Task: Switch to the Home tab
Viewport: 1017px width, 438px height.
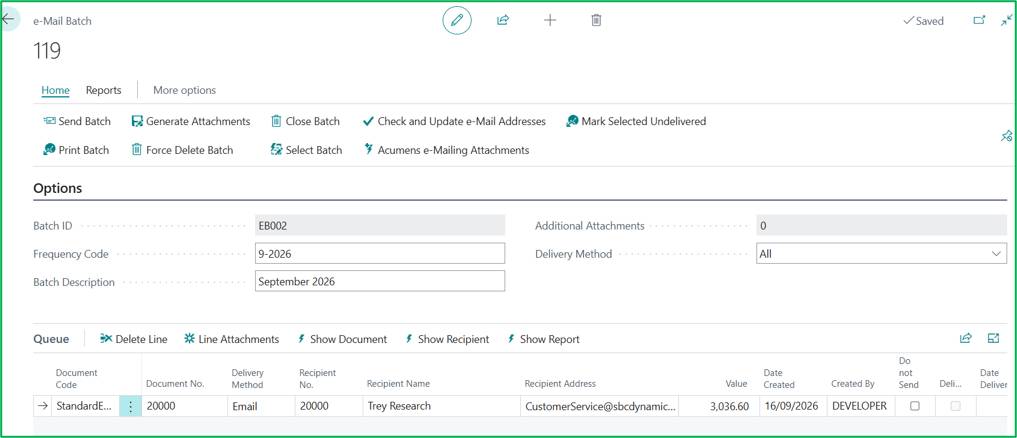Action: point(55,90)
